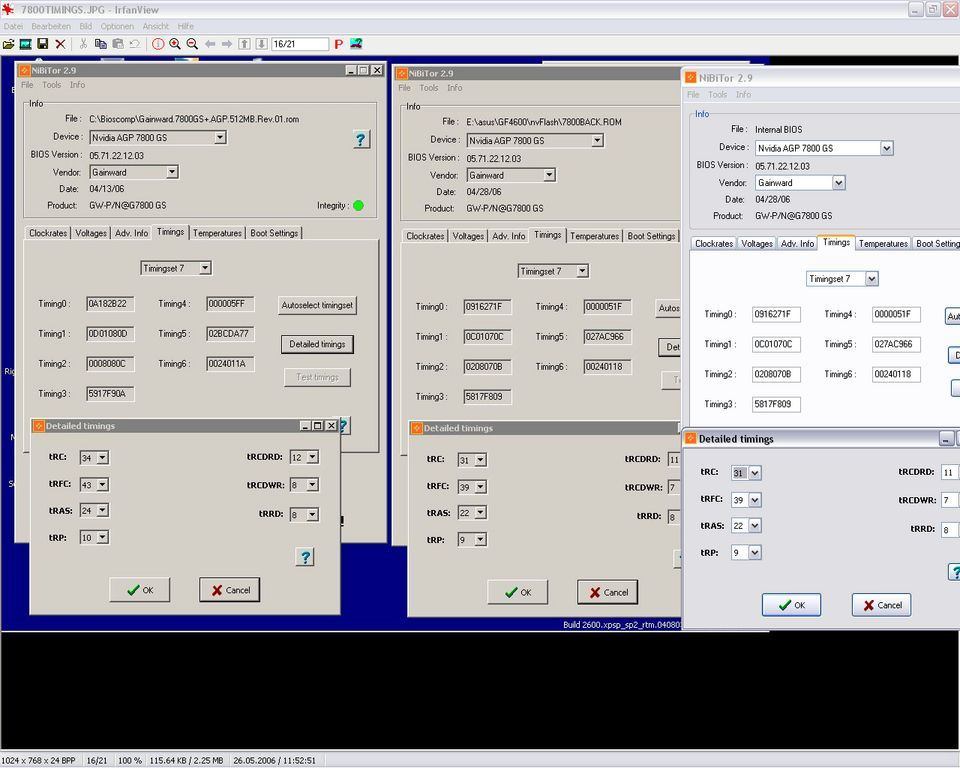This screenshot has height=768, width=960.
Task: Open IrfanView Bearbeiten menu
Action: click(51, 26)
